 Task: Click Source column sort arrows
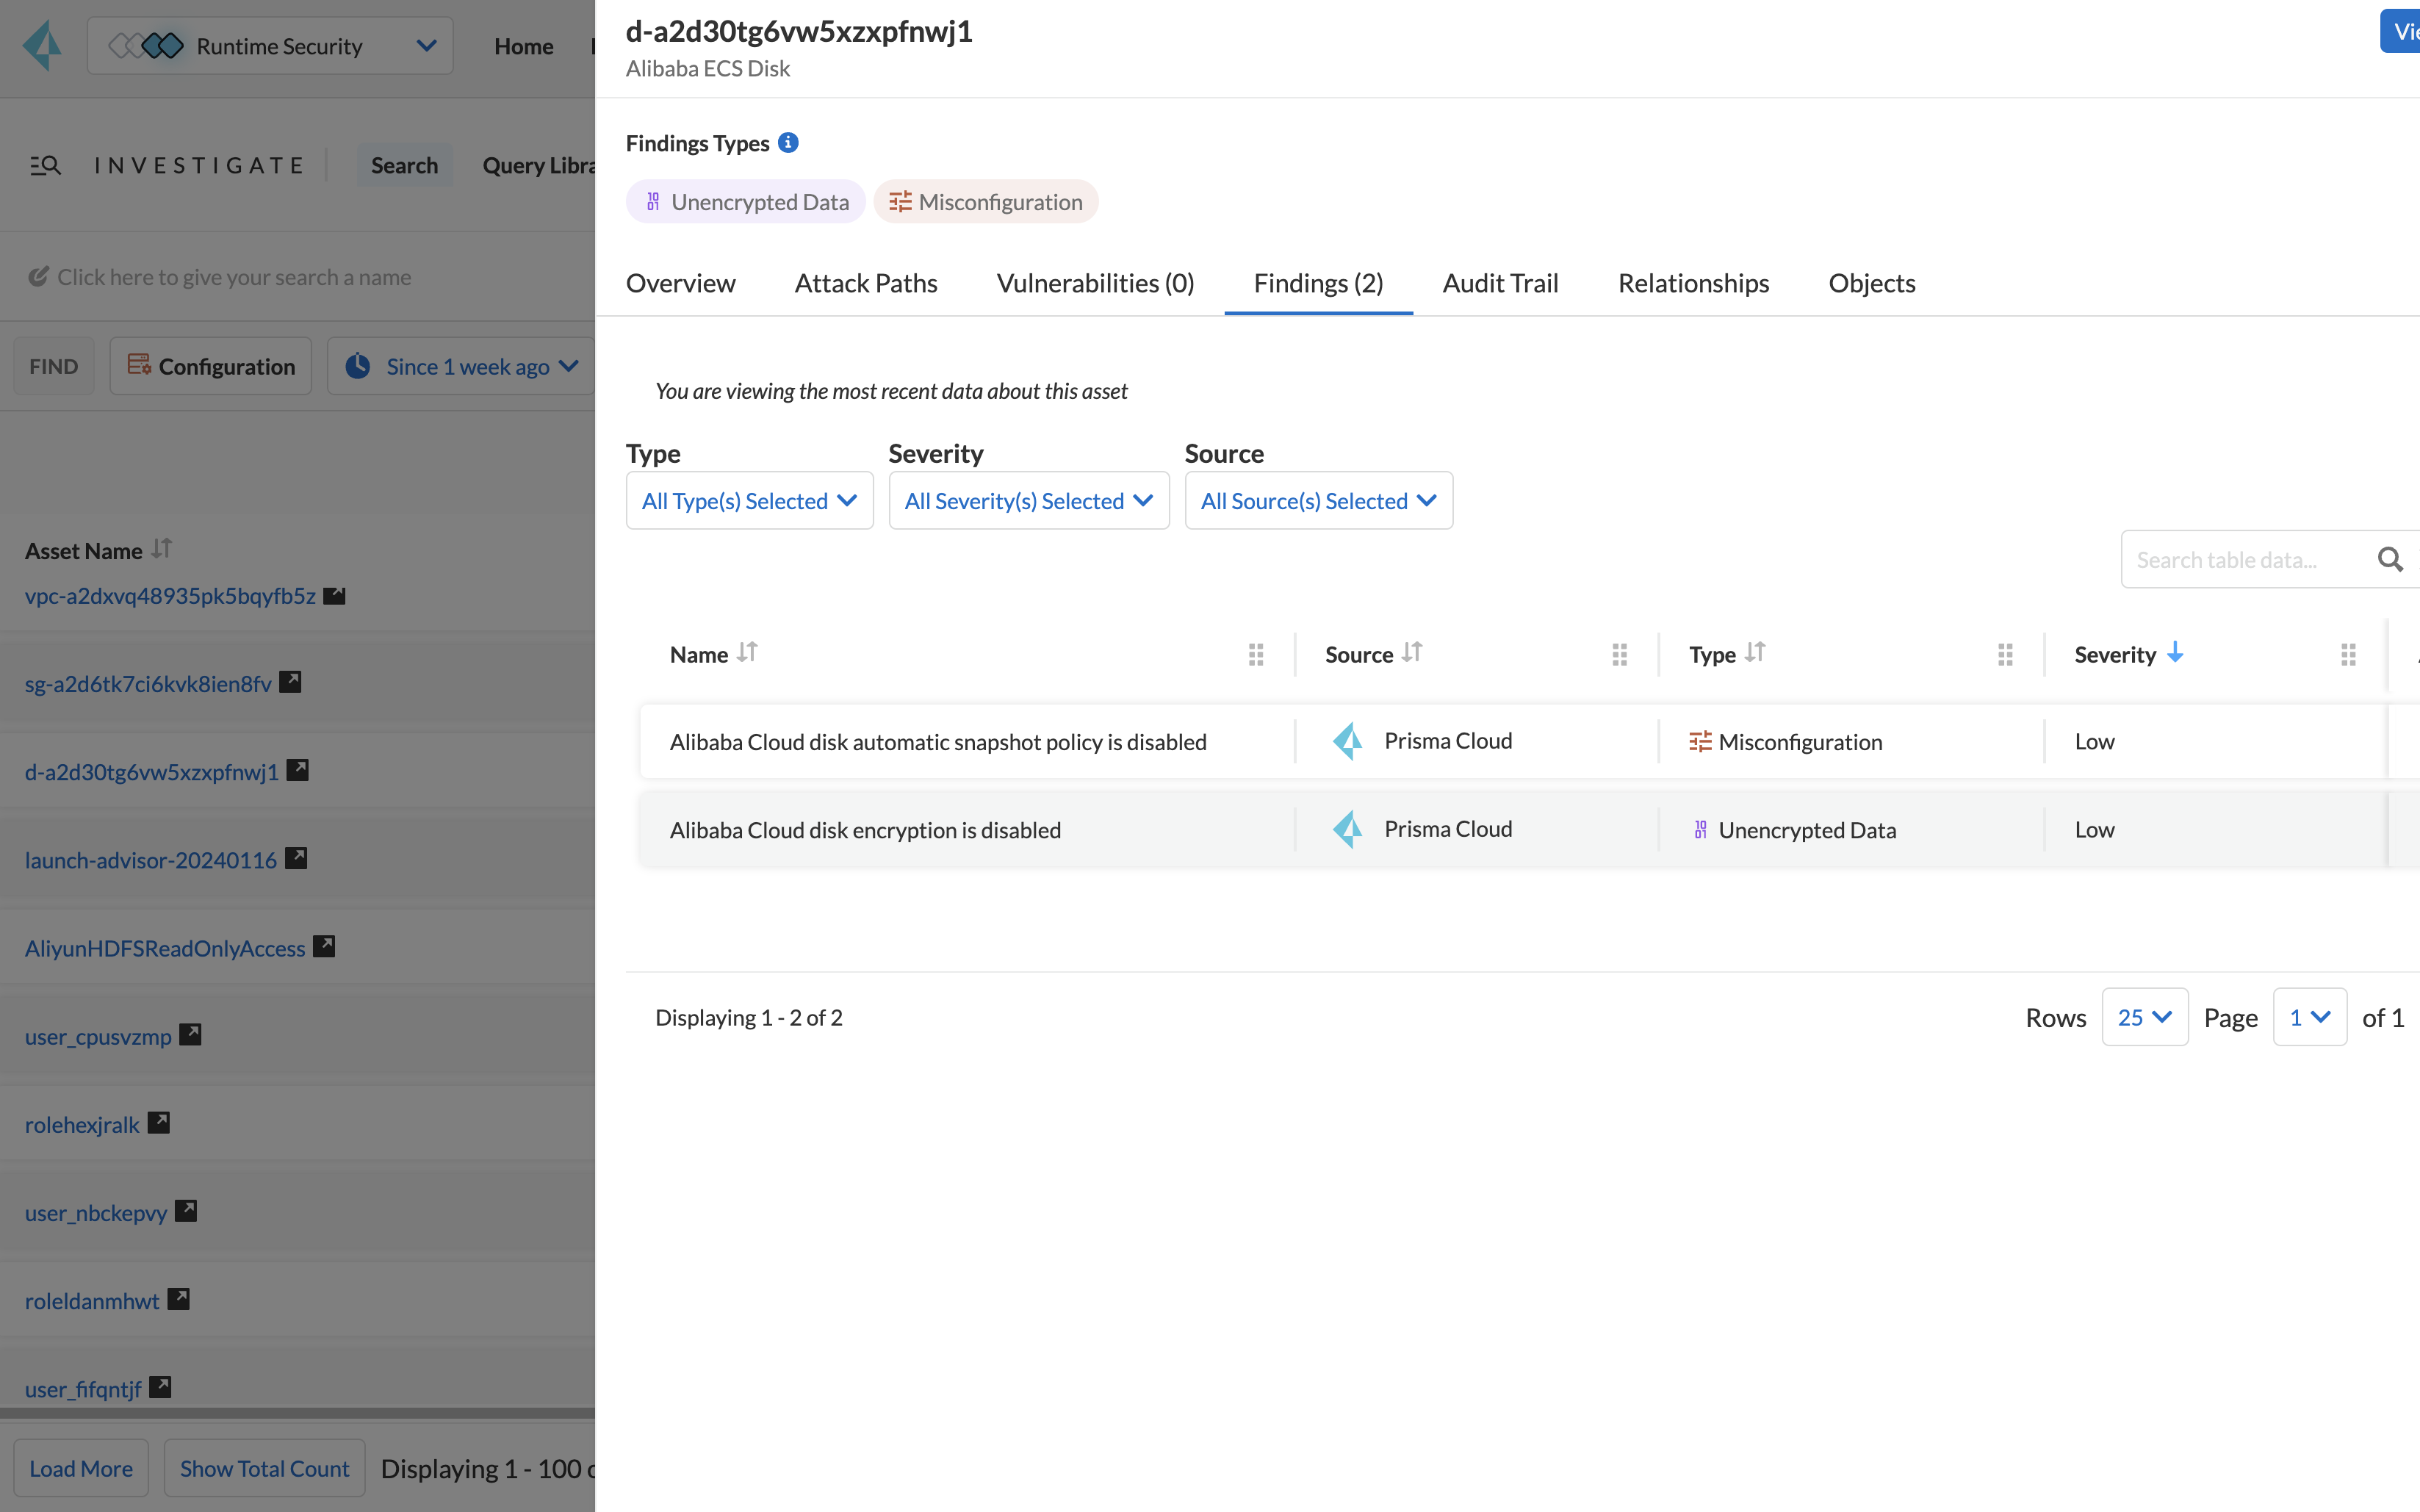tap(1411, 653)
